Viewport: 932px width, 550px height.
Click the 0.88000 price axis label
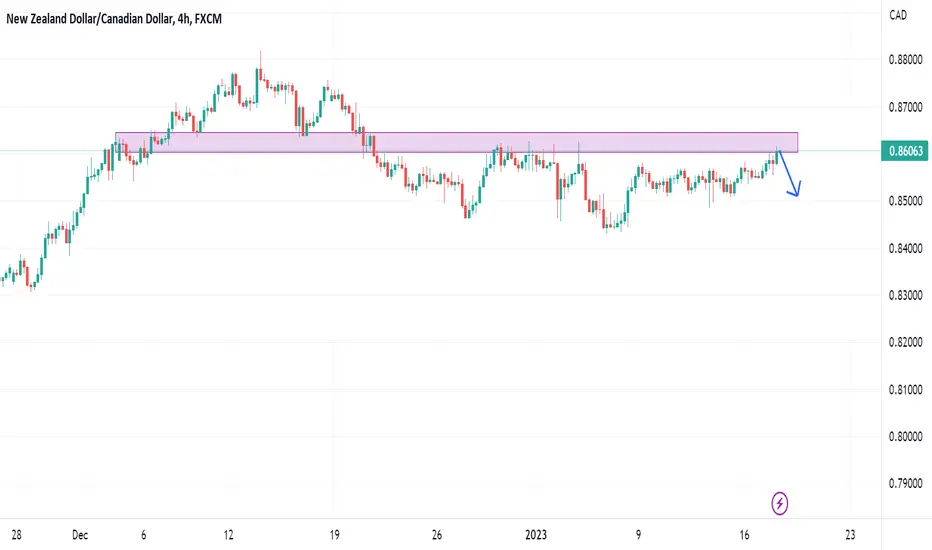(x=905, y=59)
